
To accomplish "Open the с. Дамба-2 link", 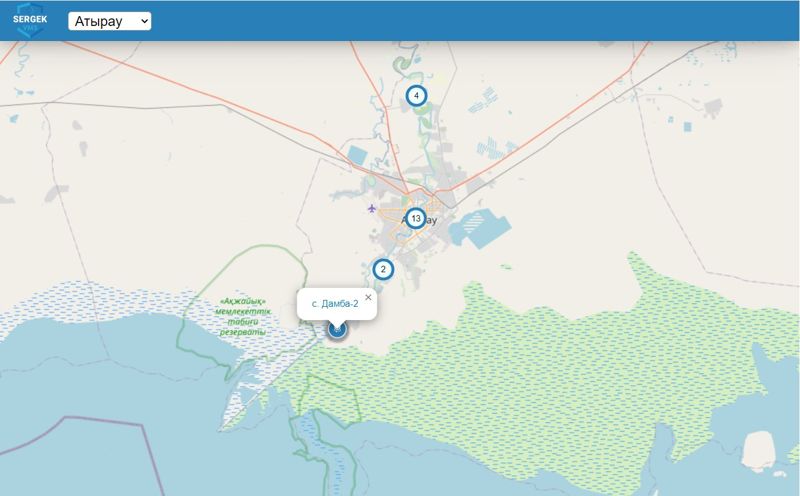I will pos(335,304).
